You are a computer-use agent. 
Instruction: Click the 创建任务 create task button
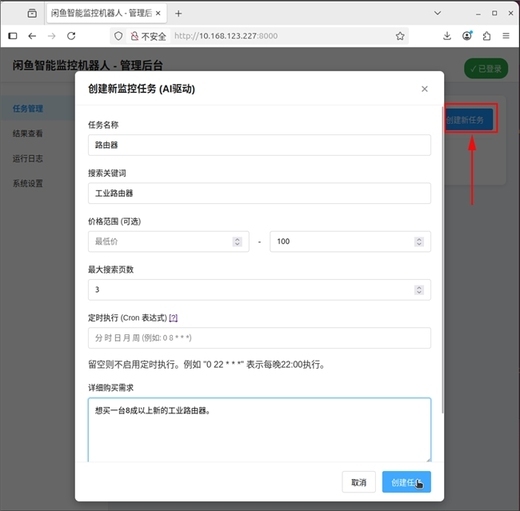(x=406, y=482)
